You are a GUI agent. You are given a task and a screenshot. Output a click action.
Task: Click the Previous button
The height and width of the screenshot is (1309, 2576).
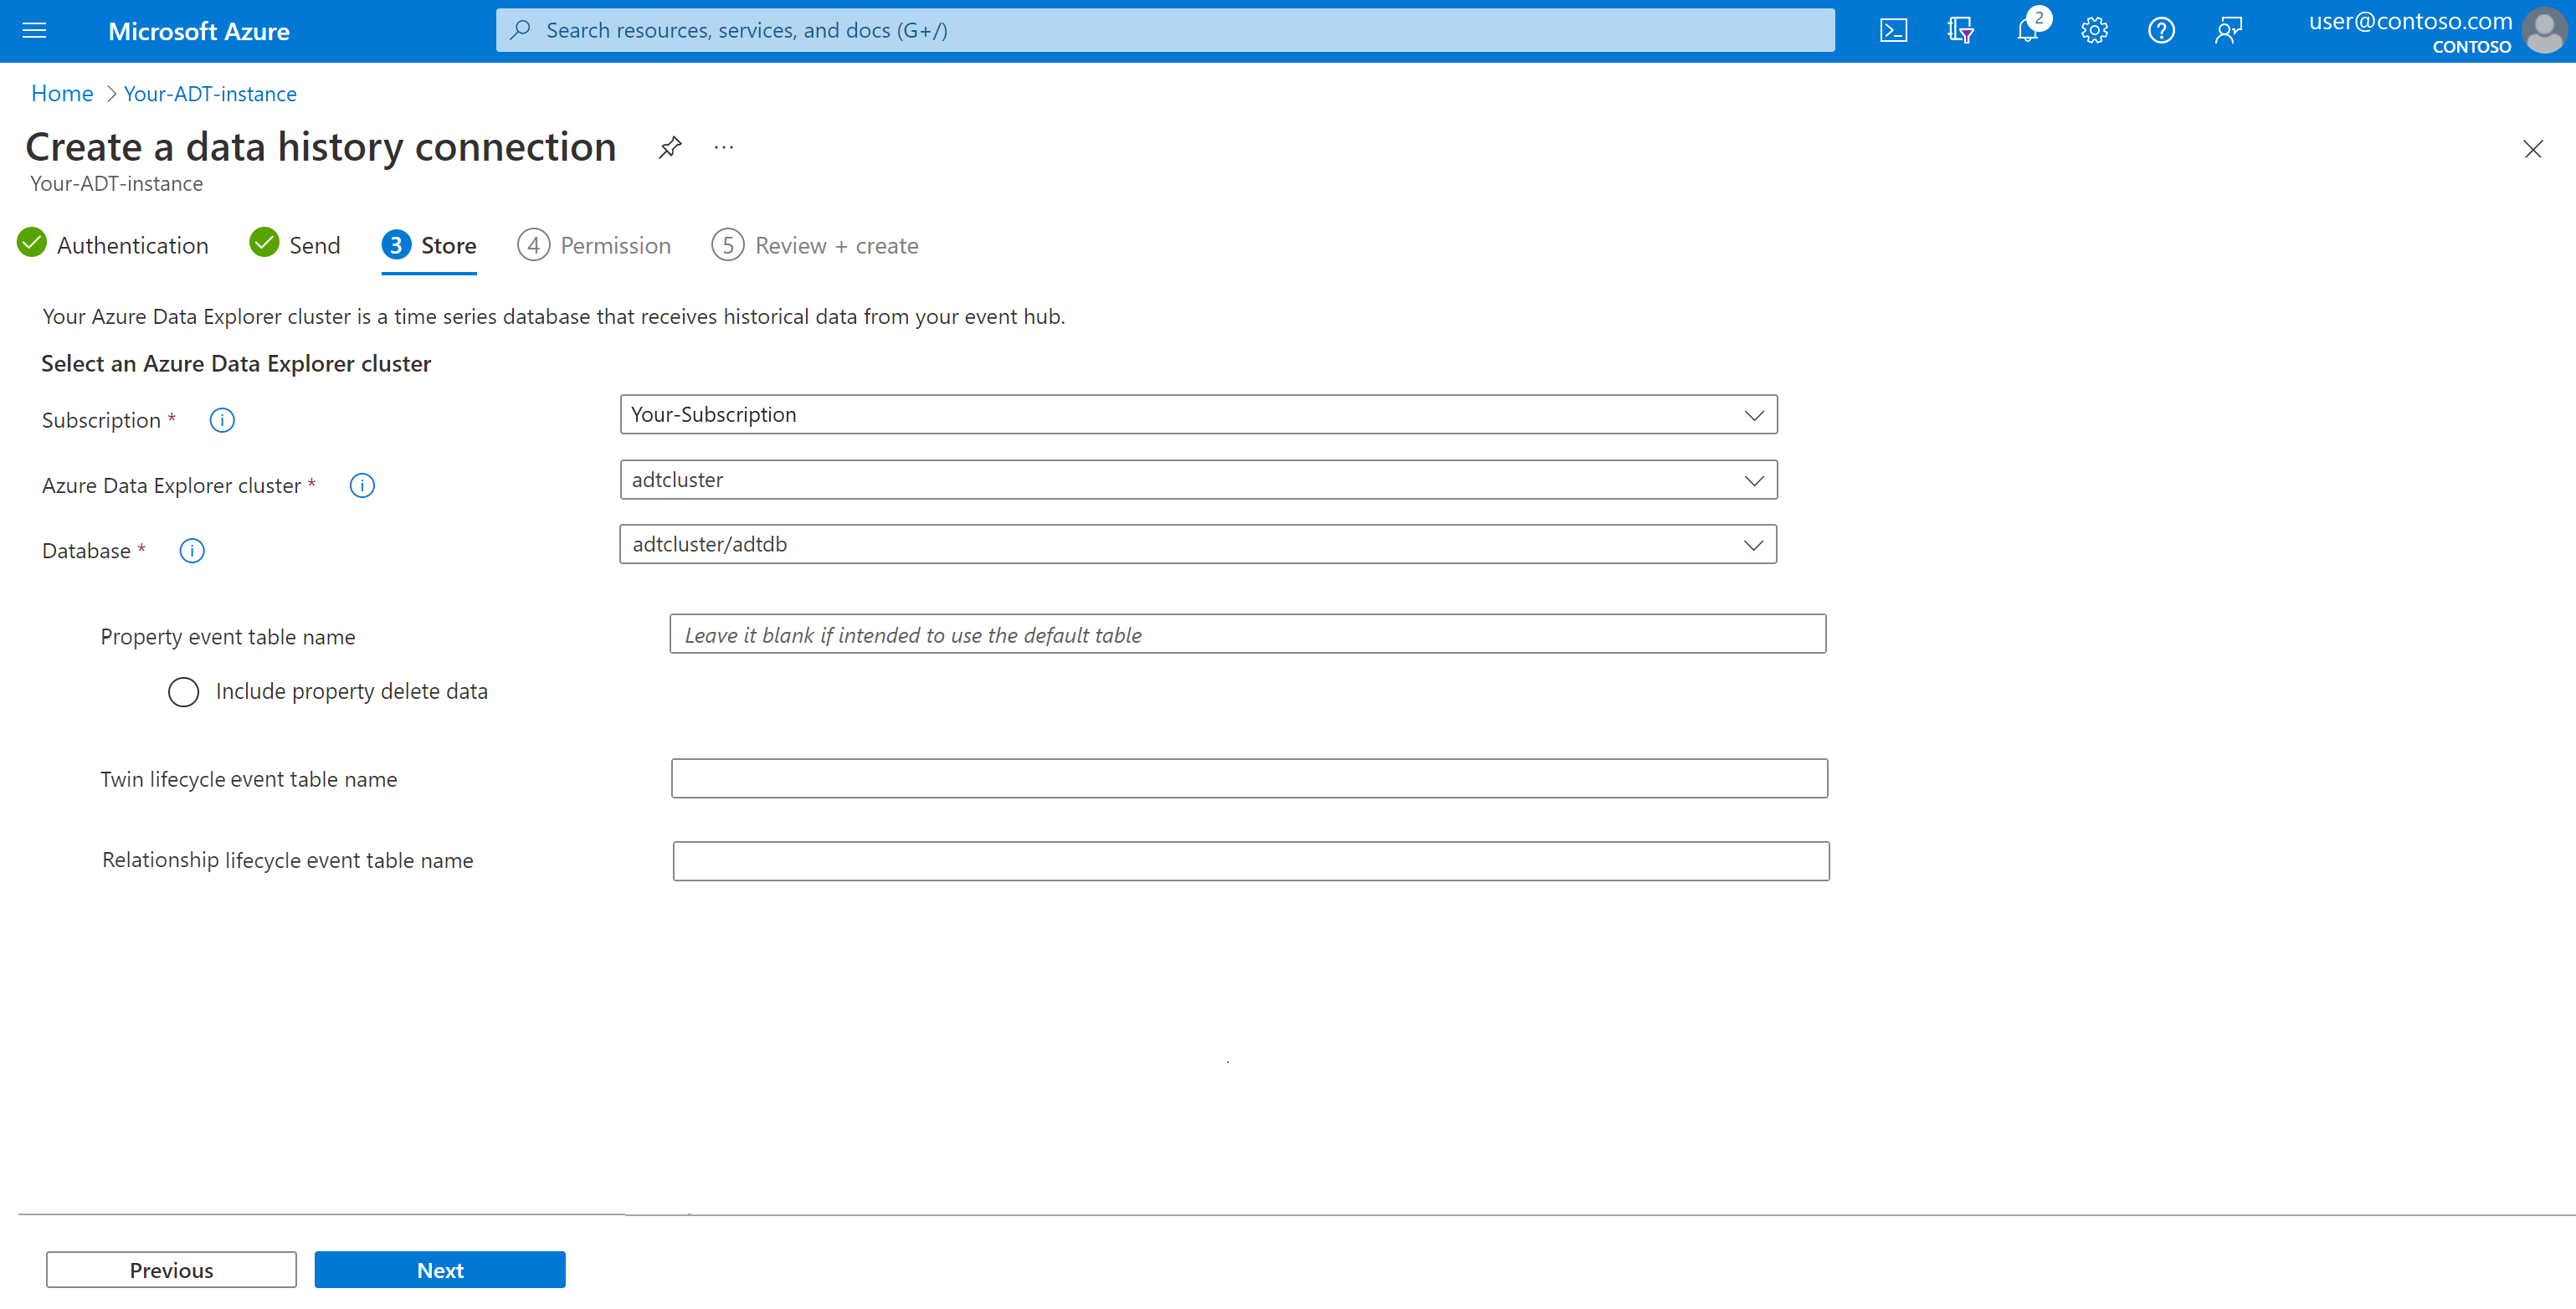click(171, 1270)
